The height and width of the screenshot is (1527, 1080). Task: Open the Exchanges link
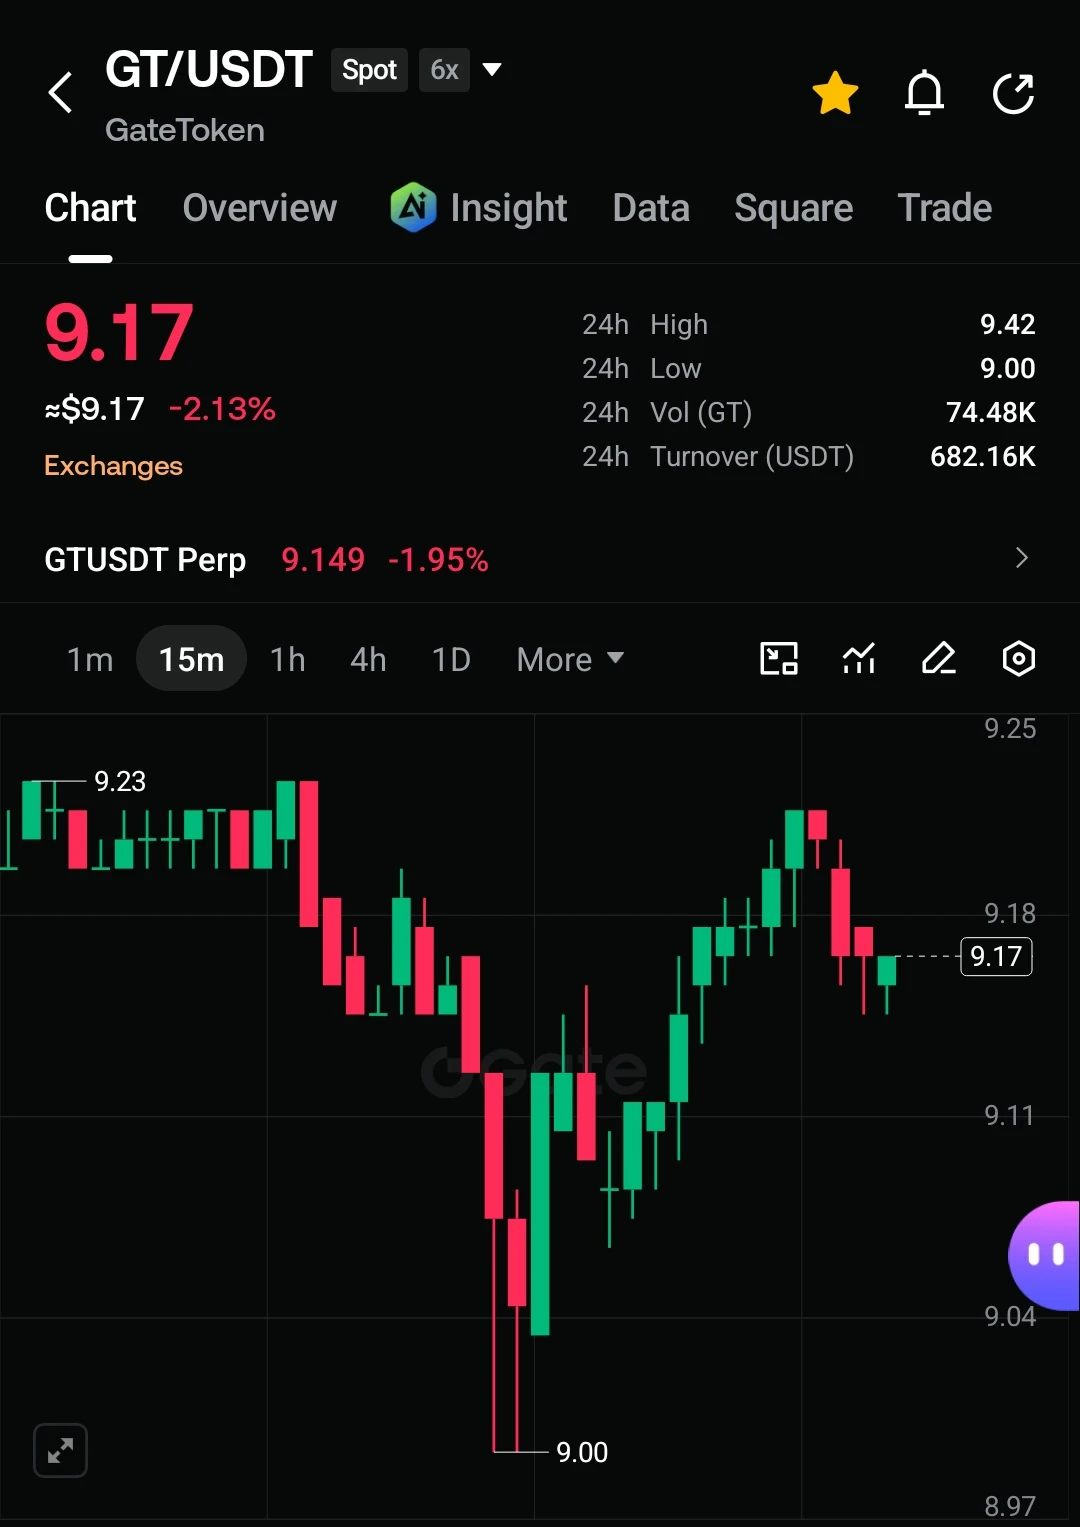(x=113, y=466)
